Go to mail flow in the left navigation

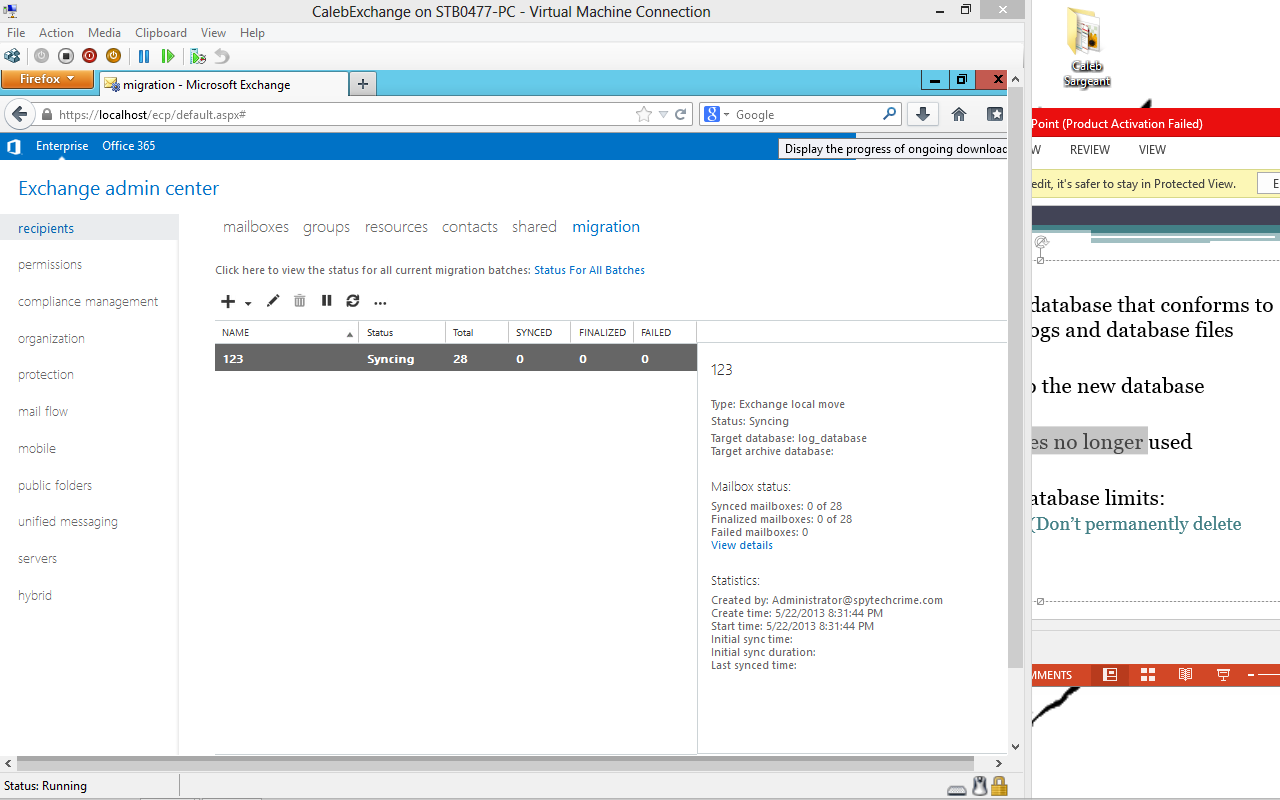[x=43, y=412]
